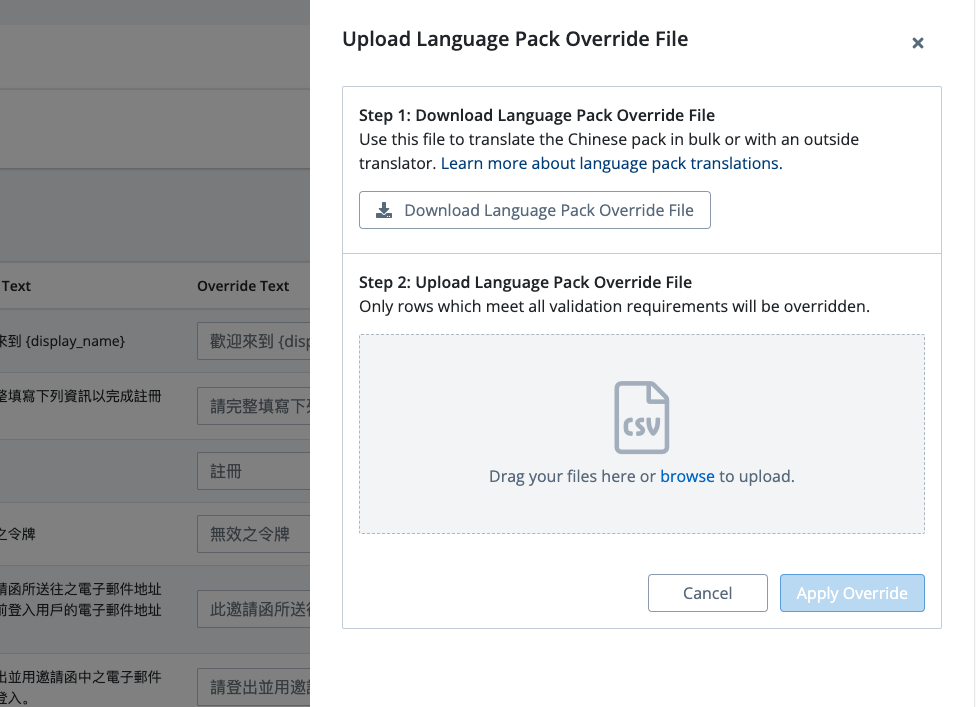This screenshot has height=707, width=976.
Task: Close the Upload Language Pack dialog
Action: point(917,43)
